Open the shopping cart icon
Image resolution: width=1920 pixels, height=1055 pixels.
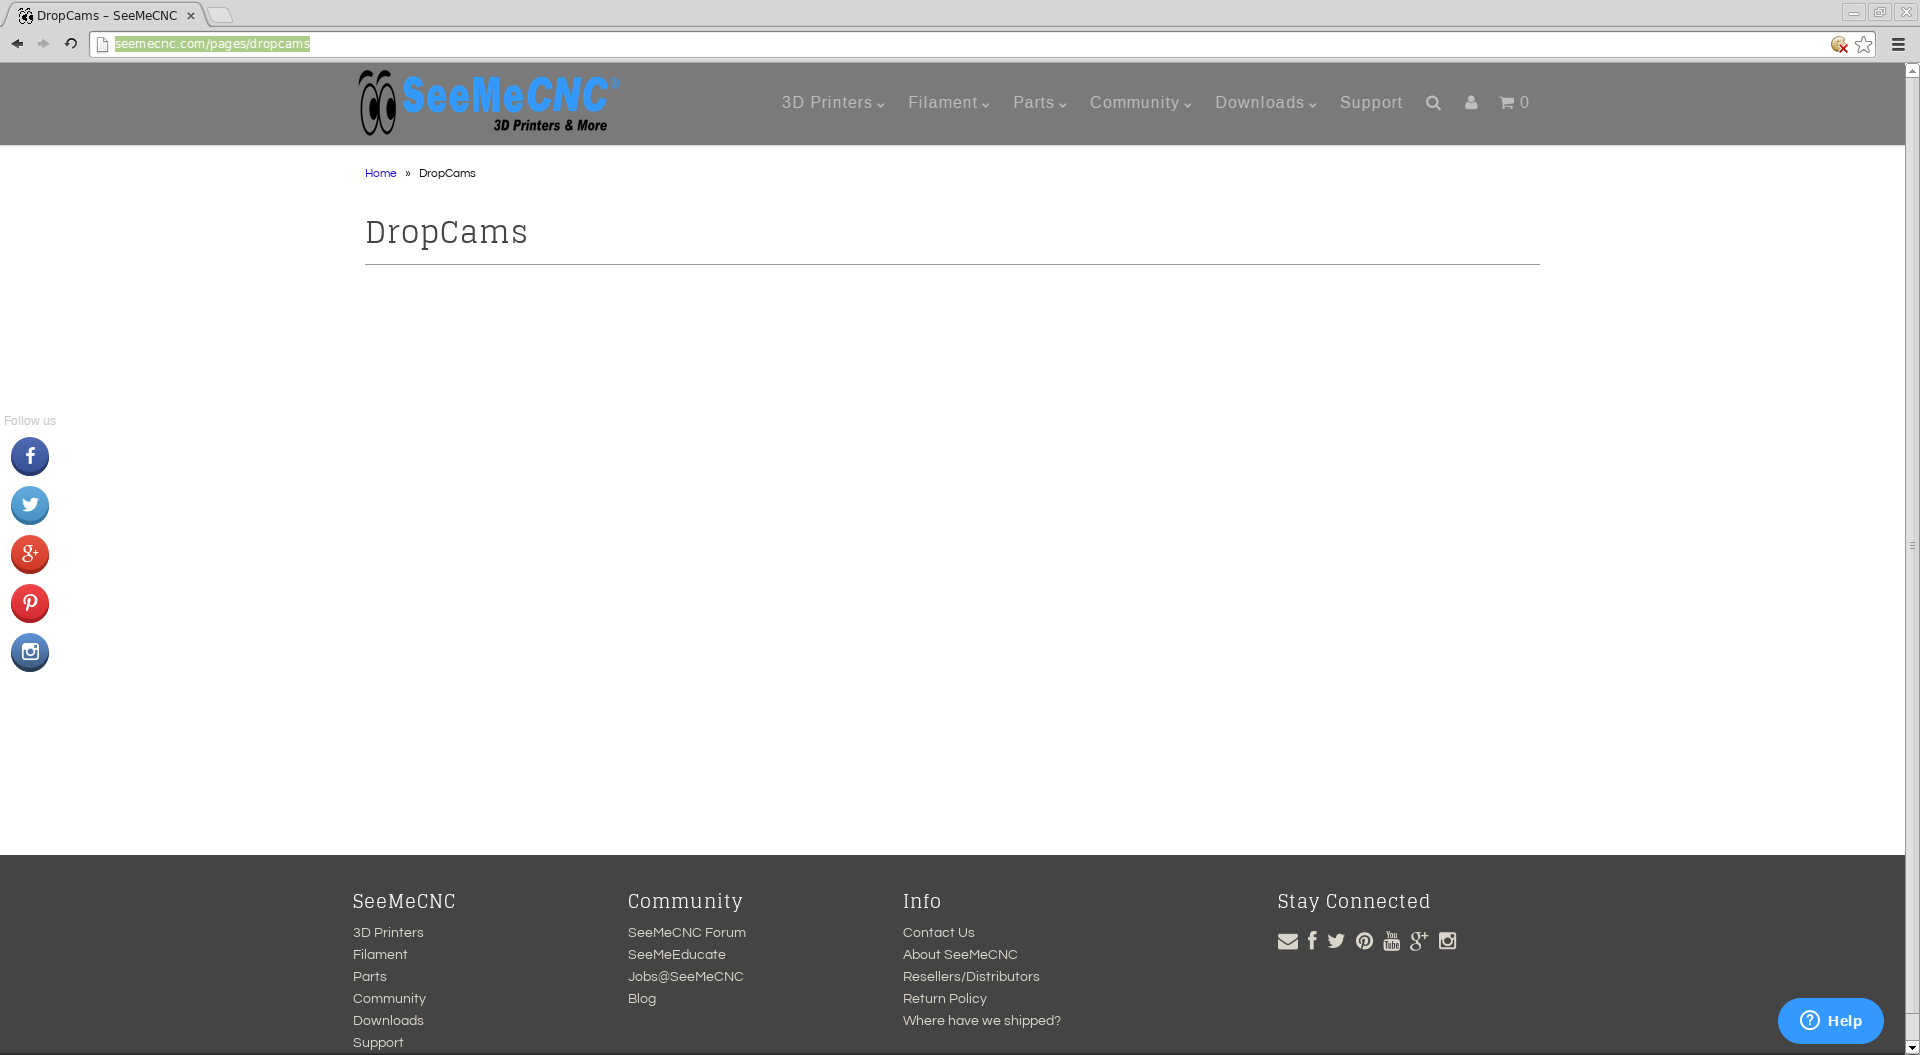1513,103
